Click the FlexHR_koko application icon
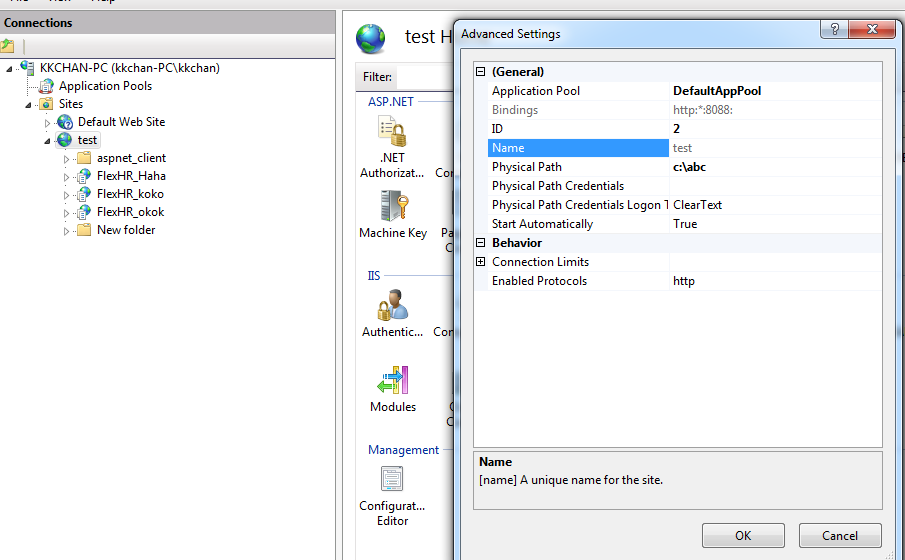Screen dimensions: 905x560 84,193
